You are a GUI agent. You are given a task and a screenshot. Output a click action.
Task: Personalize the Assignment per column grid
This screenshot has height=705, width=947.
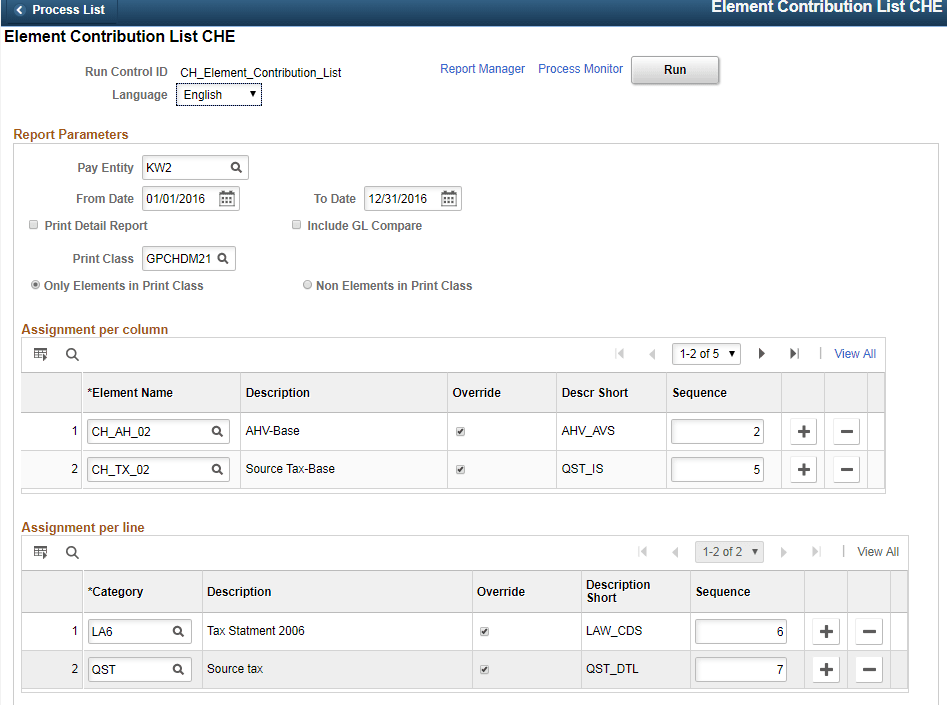pos(40,354)
